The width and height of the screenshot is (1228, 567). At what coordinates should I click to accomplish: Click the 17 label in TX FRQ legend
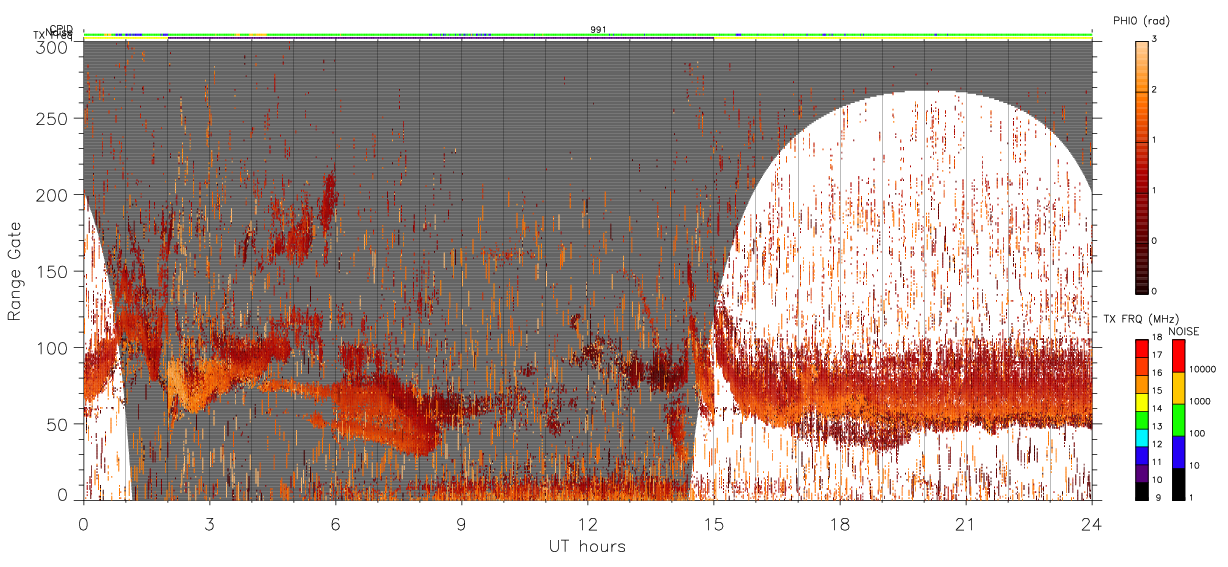[x=1158, y=356]
